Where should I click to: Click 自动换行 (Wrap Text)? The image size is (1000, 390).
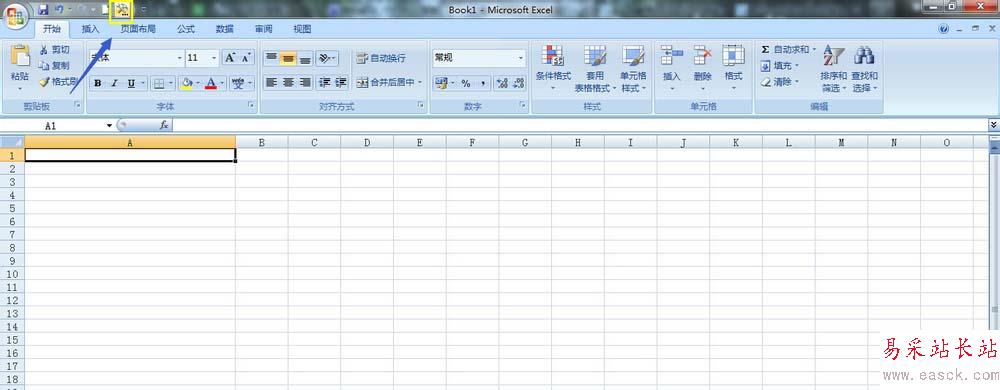point(381,58)
